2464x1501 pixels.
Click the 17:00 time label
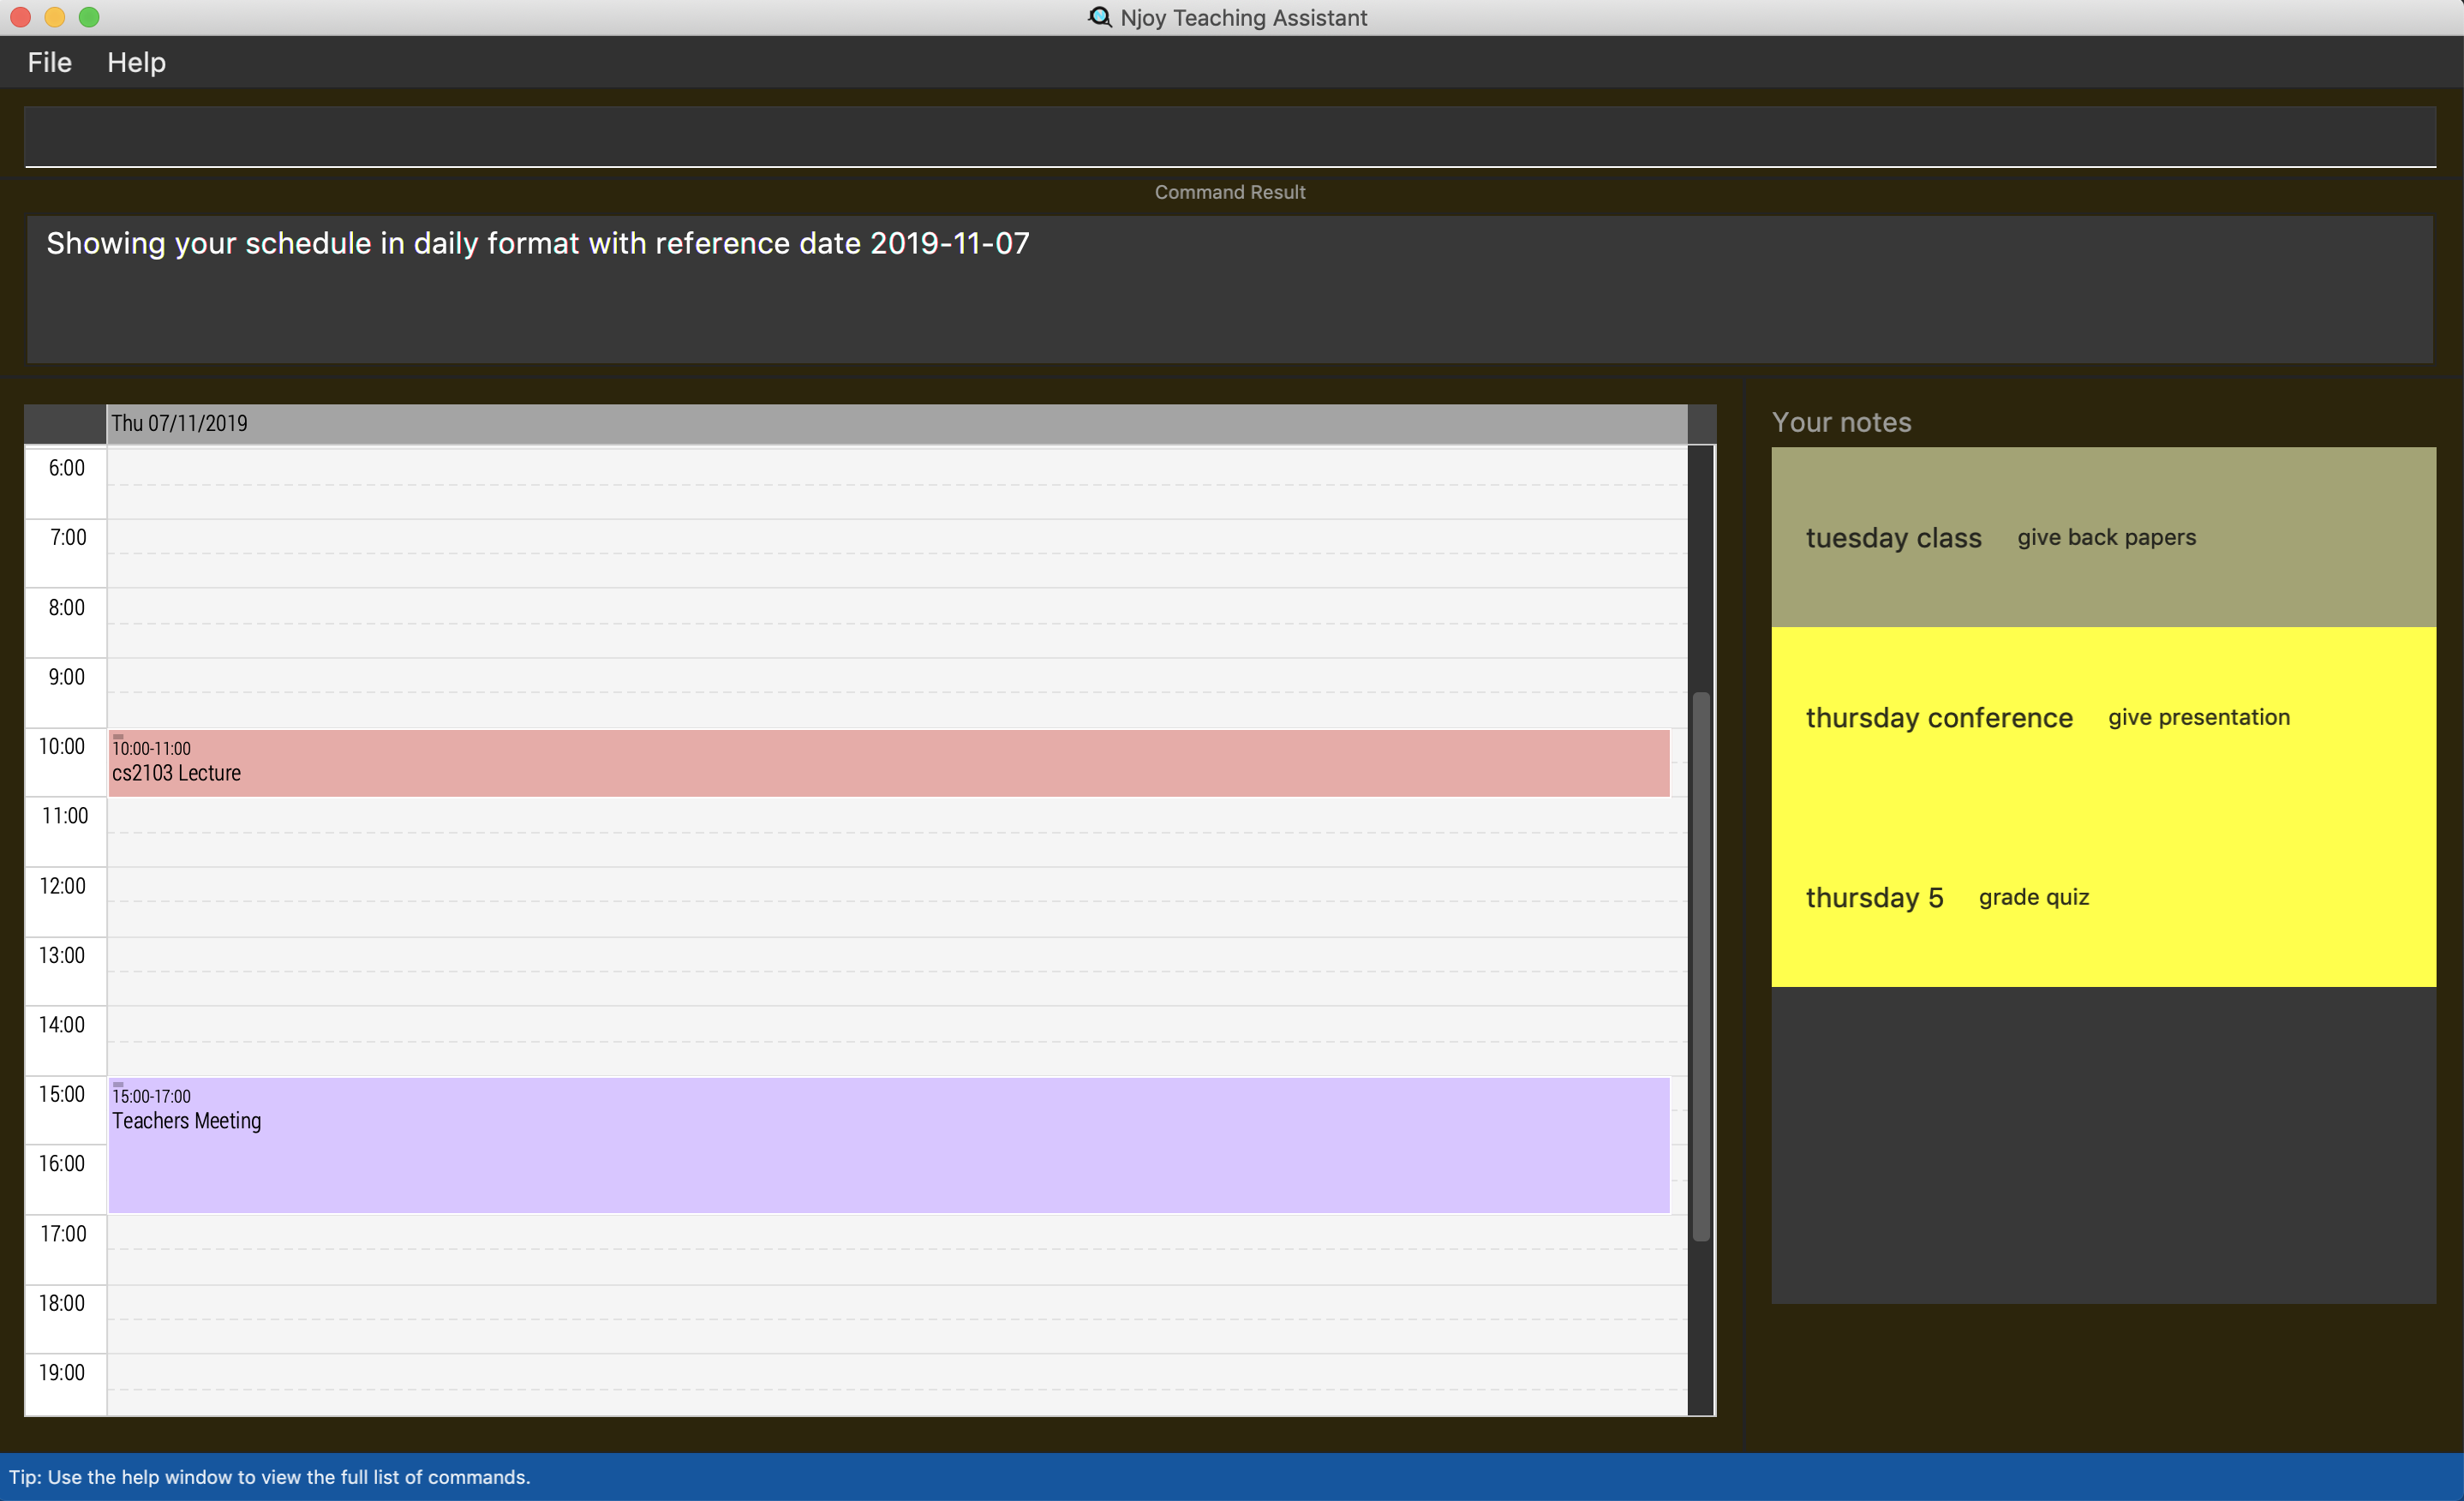point(63,1233)
